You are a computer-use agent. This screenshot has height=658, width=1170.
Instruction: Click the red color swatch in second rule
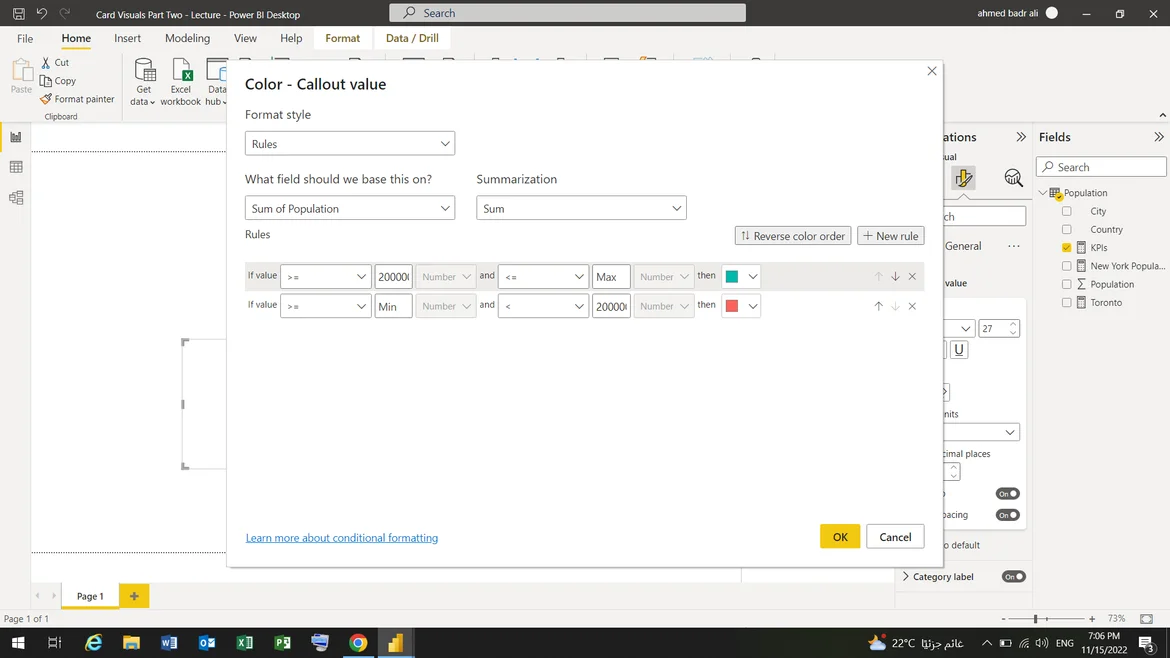point(732,306)
